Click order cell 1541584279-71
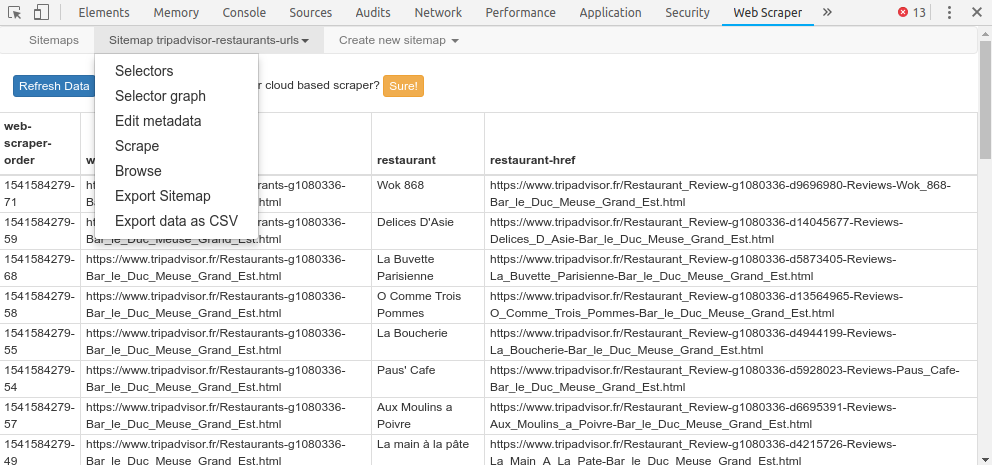Screen dimensions: 992x465 (x=40, y=194)
